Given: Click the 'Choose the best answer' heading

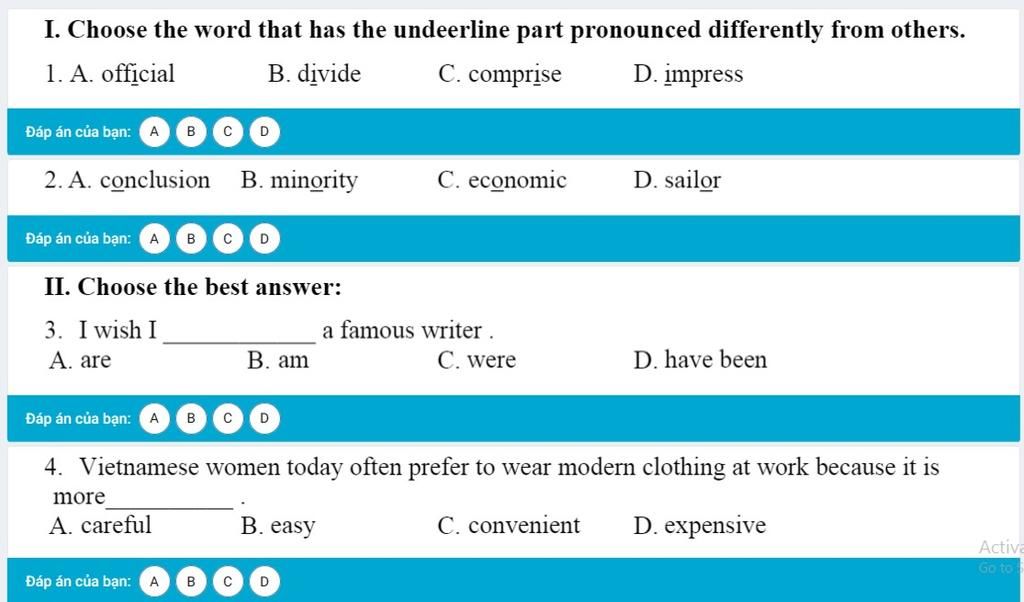Looking at the screenshot, I should [x=193, y=288].
